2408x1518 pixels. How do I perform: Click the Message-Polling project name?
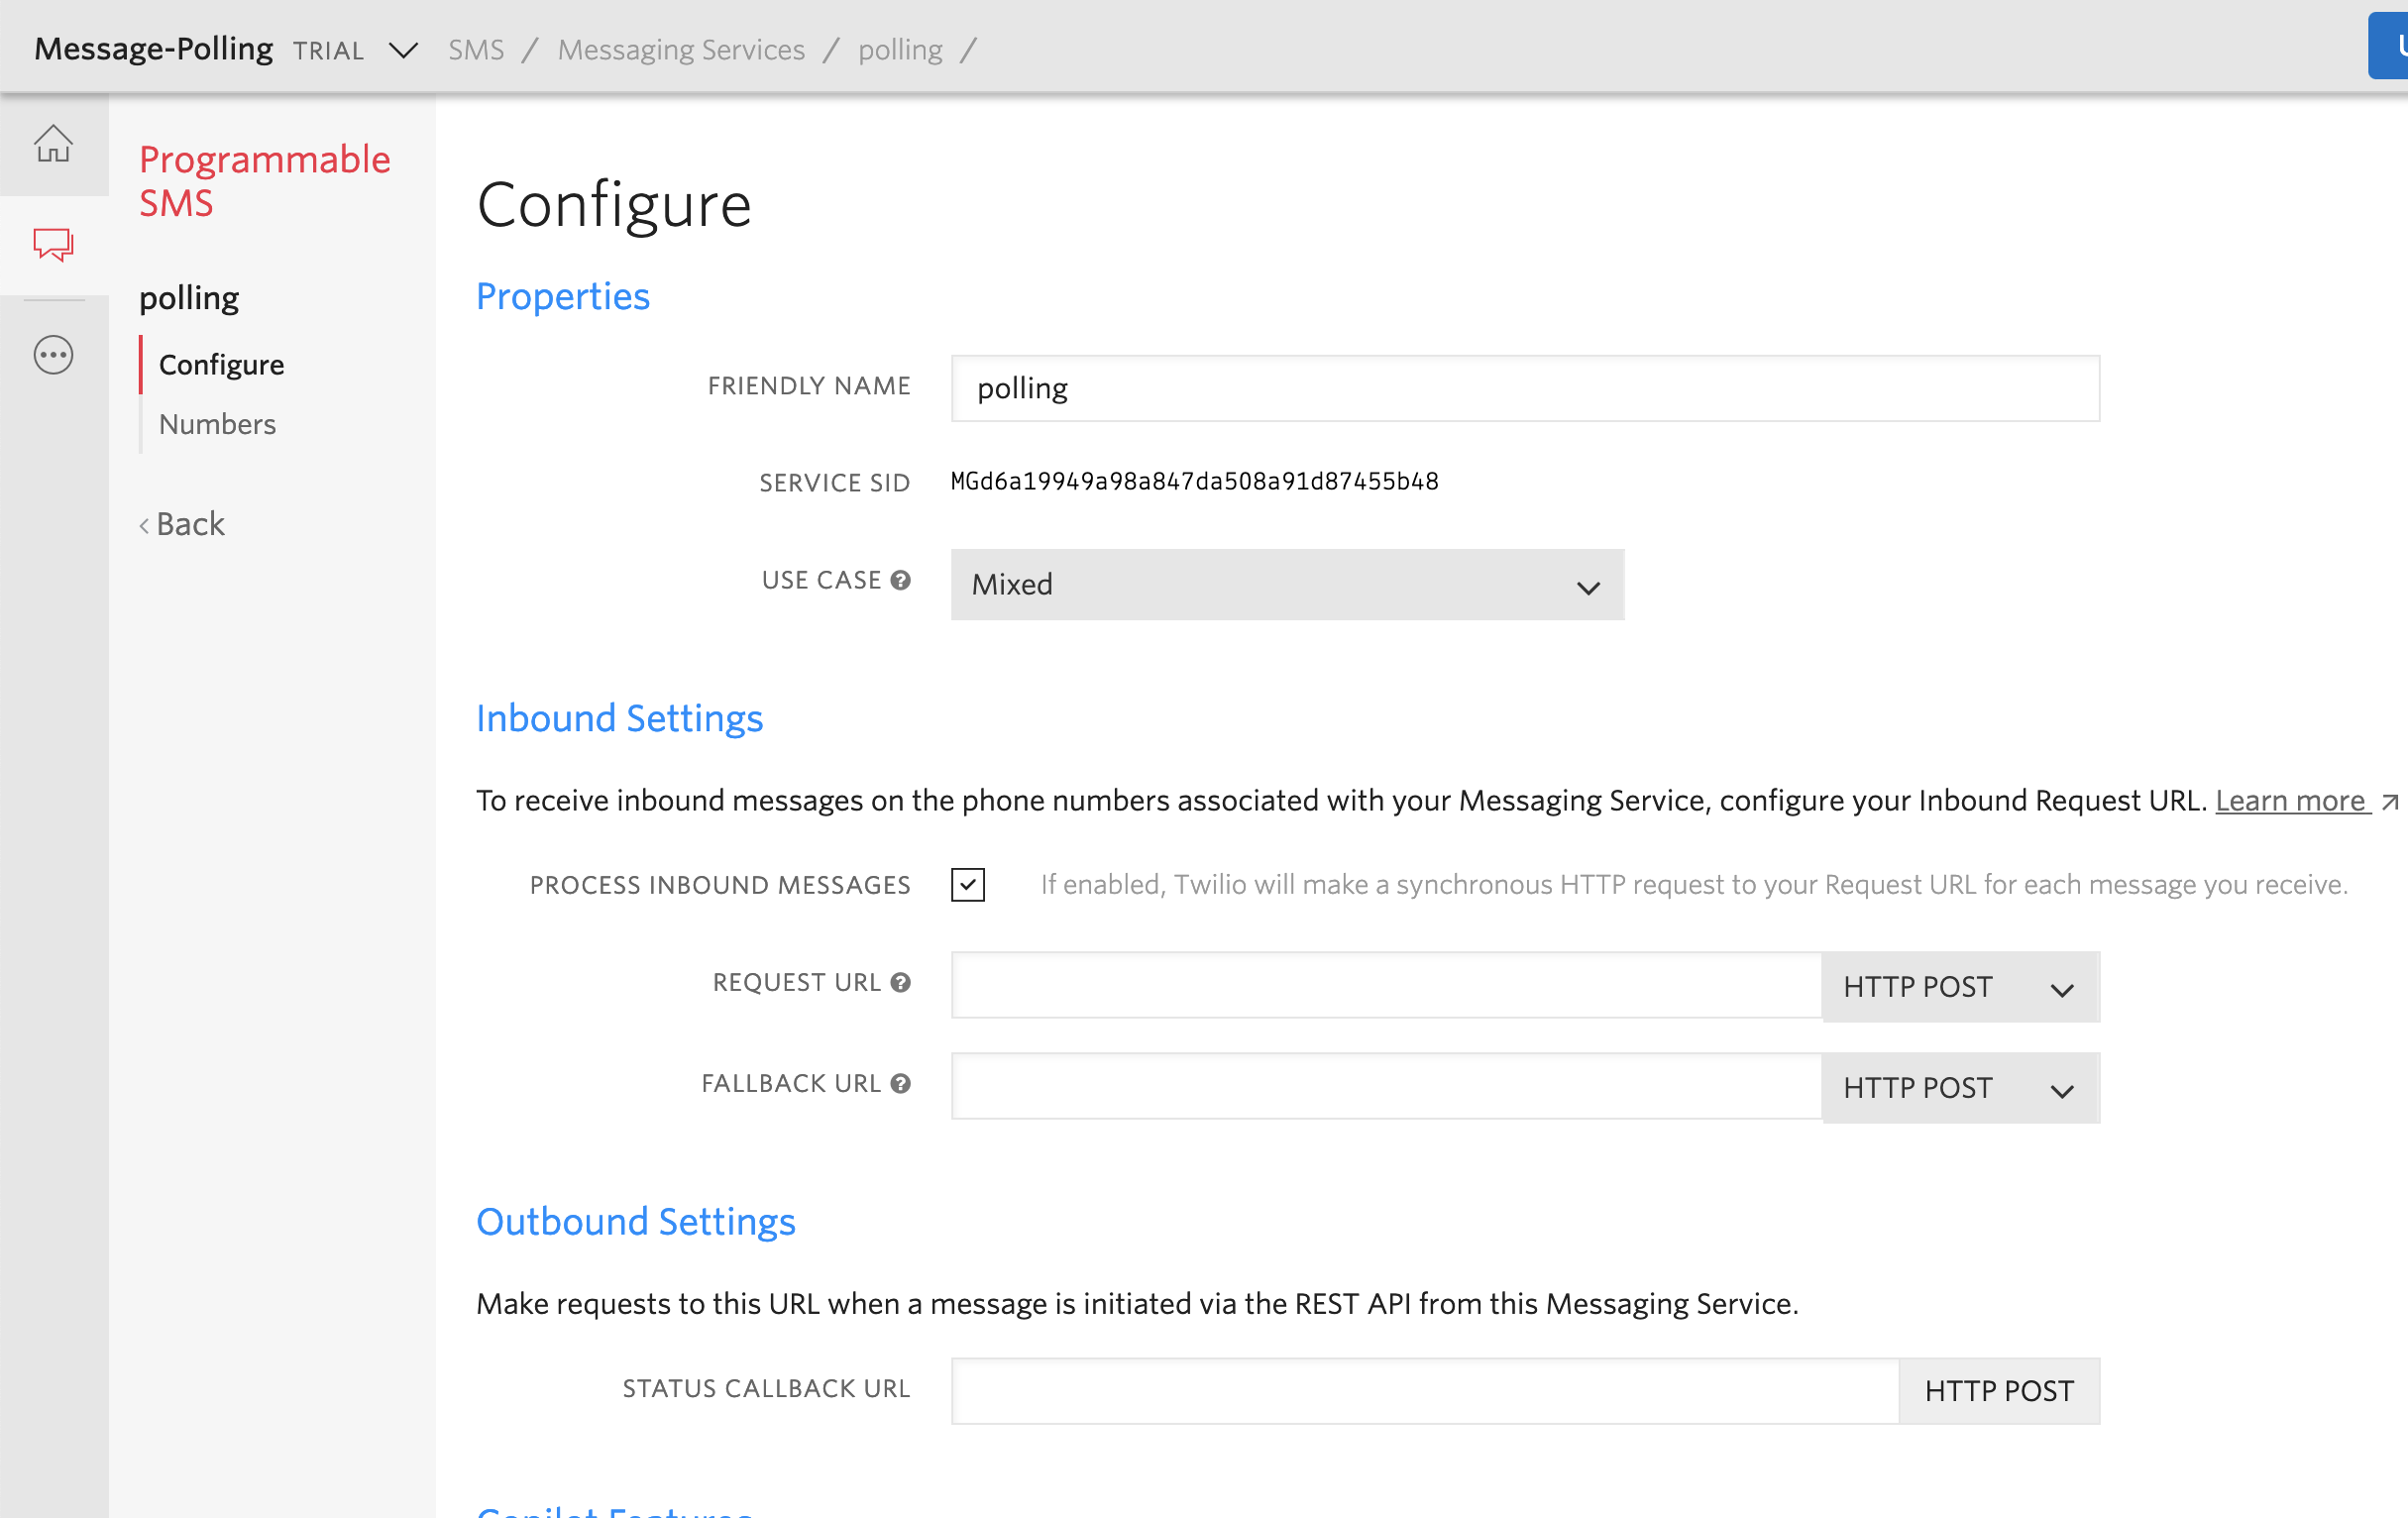coord(153,48)
